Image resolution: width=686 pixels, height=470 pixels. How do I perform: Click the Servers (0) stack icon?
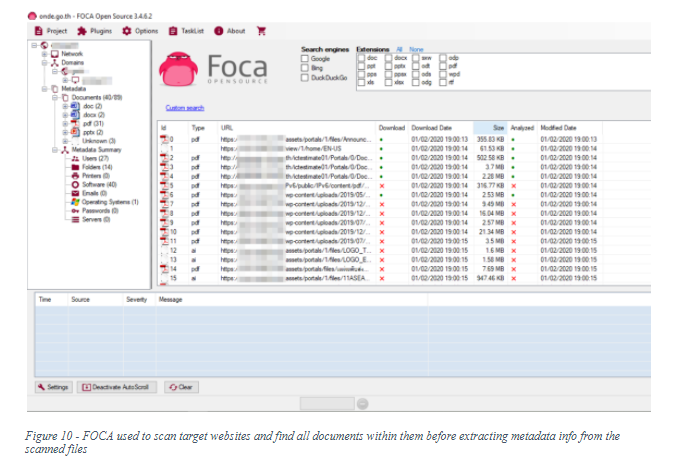click(x=75, y=220)
